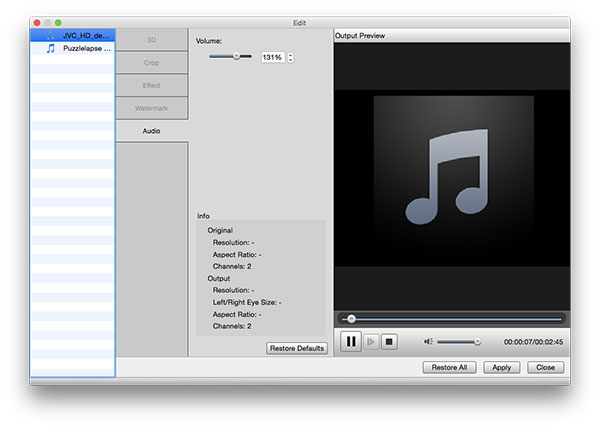The width and height of the screenshot is (600, 428).
Task: Switch to the Watermark tab
Action: tap(152, 108)
